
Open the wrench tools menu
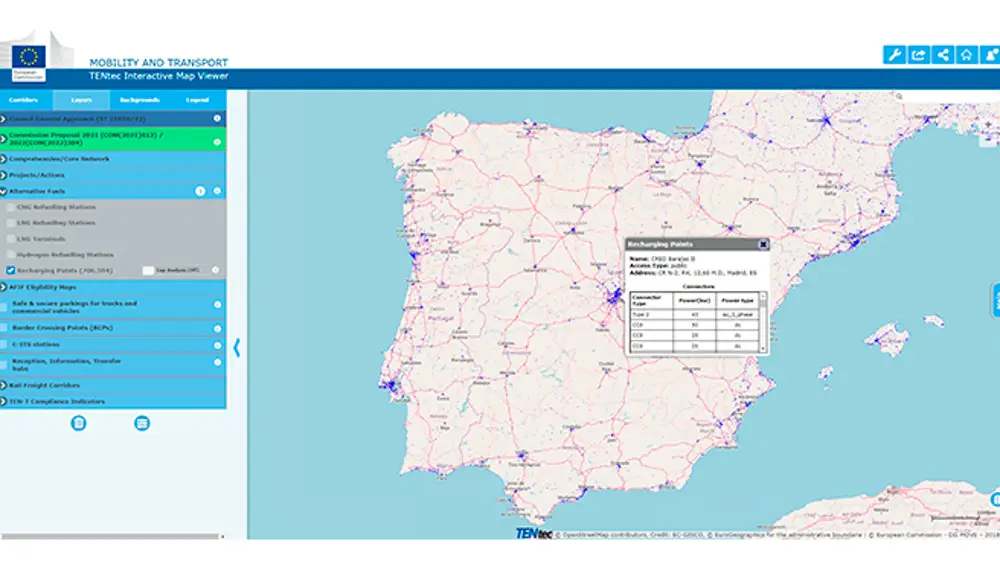(x=894, y=55)
